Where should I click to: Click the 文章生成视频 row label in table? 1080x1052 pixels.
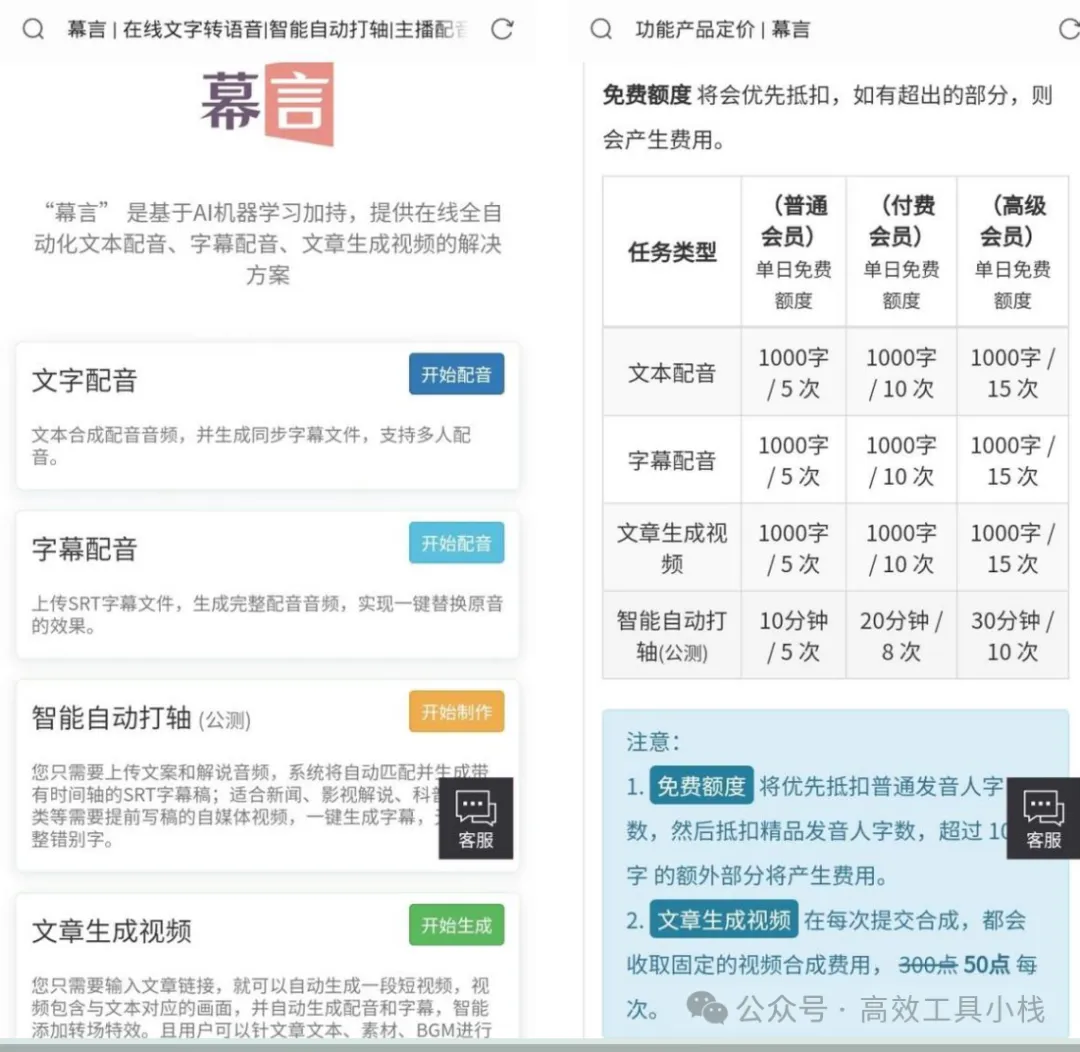672,548
